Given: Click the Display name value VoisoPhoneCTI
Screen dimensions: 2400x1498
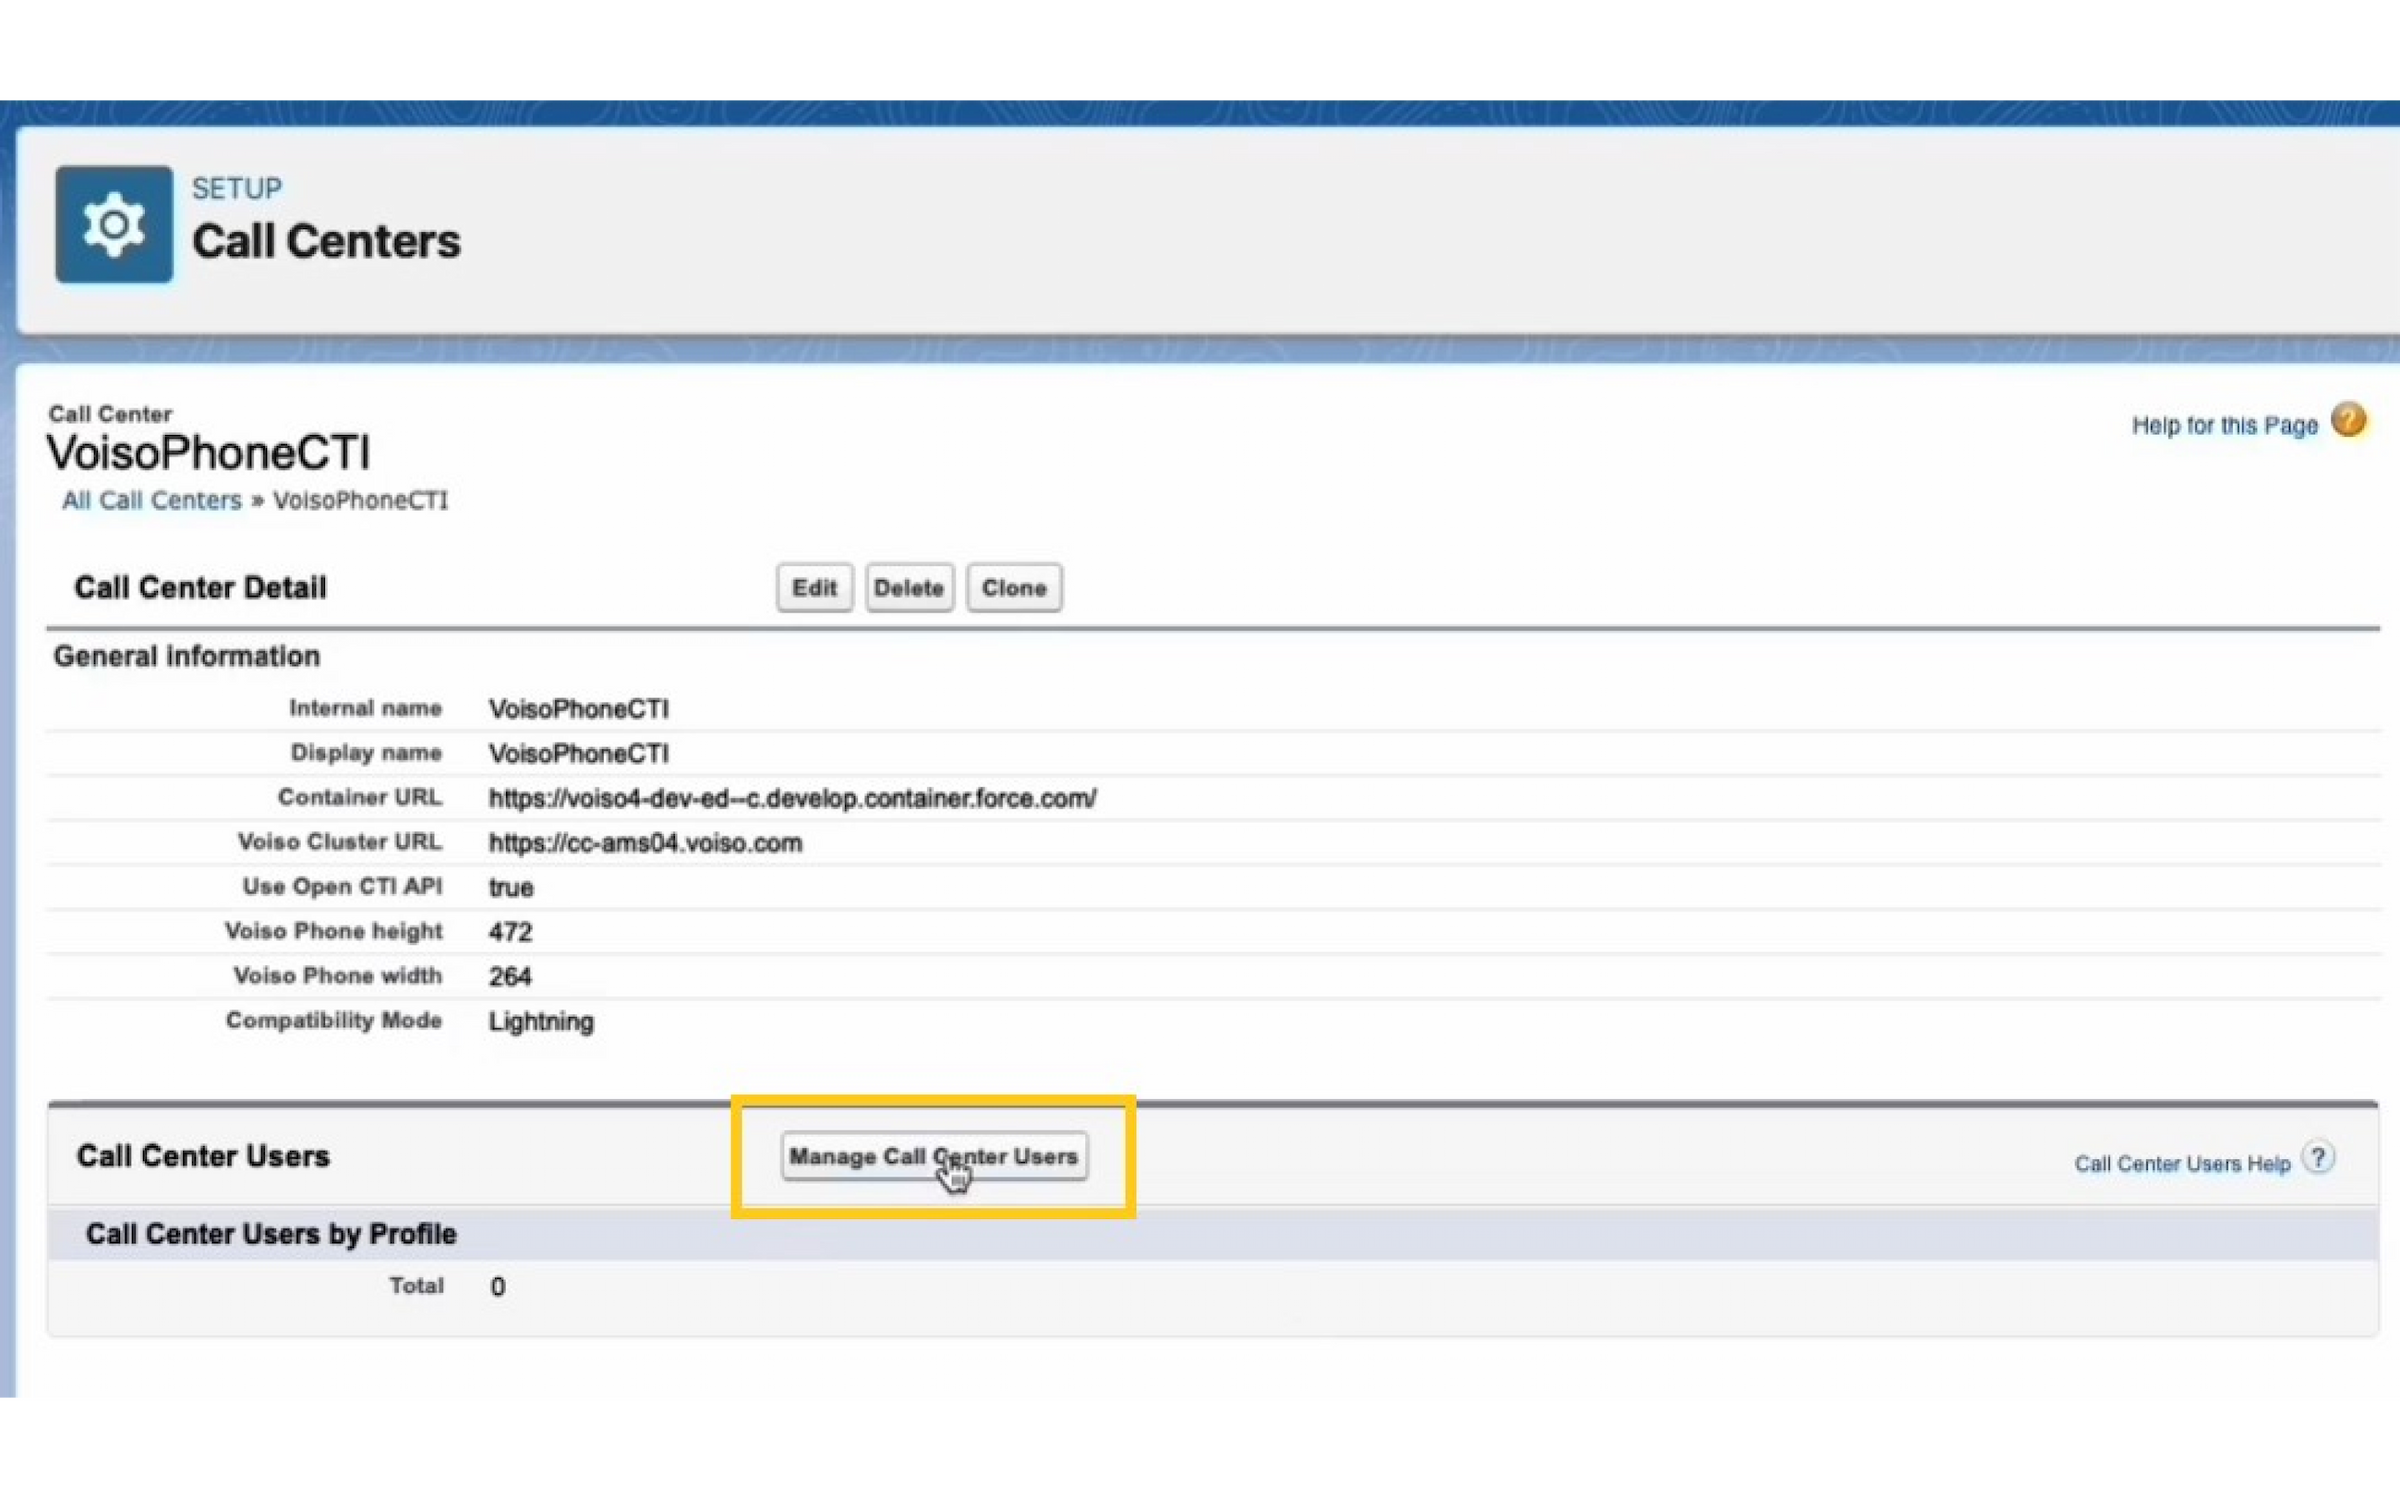Looking at the screenshot, I should 579,754.
